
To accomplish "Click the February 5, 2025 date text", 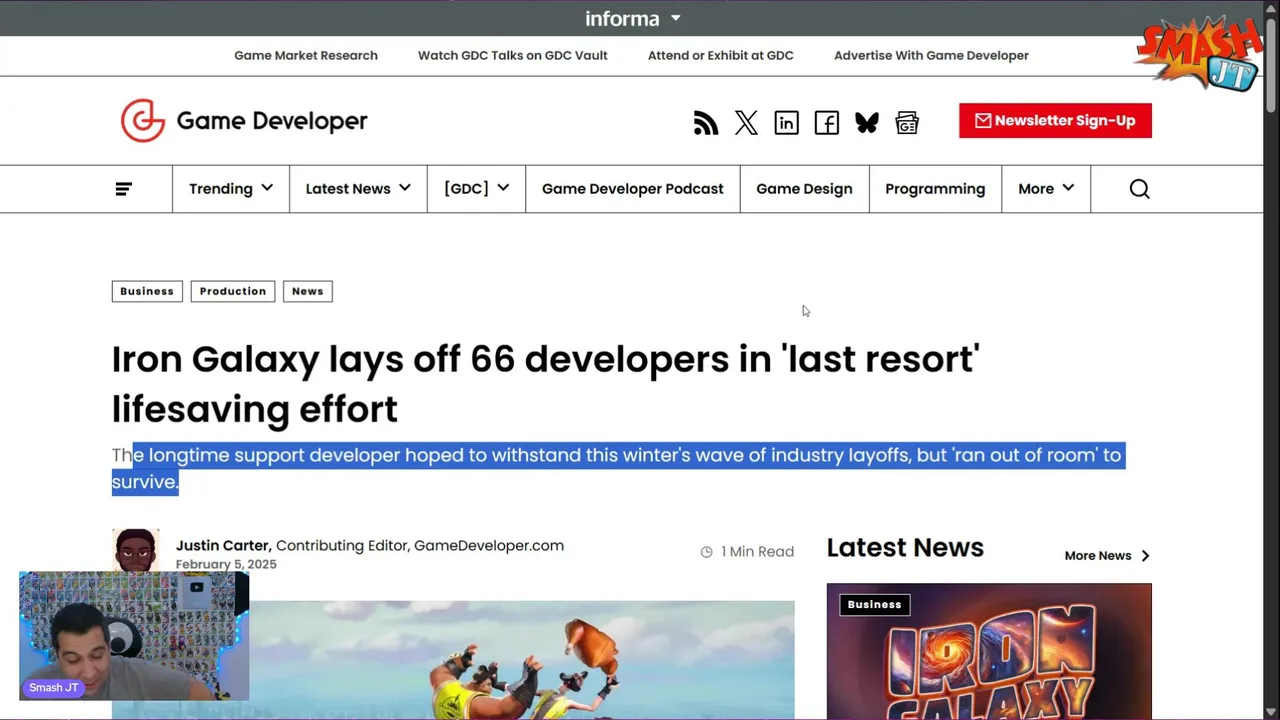I will click(x=226, y=564).
